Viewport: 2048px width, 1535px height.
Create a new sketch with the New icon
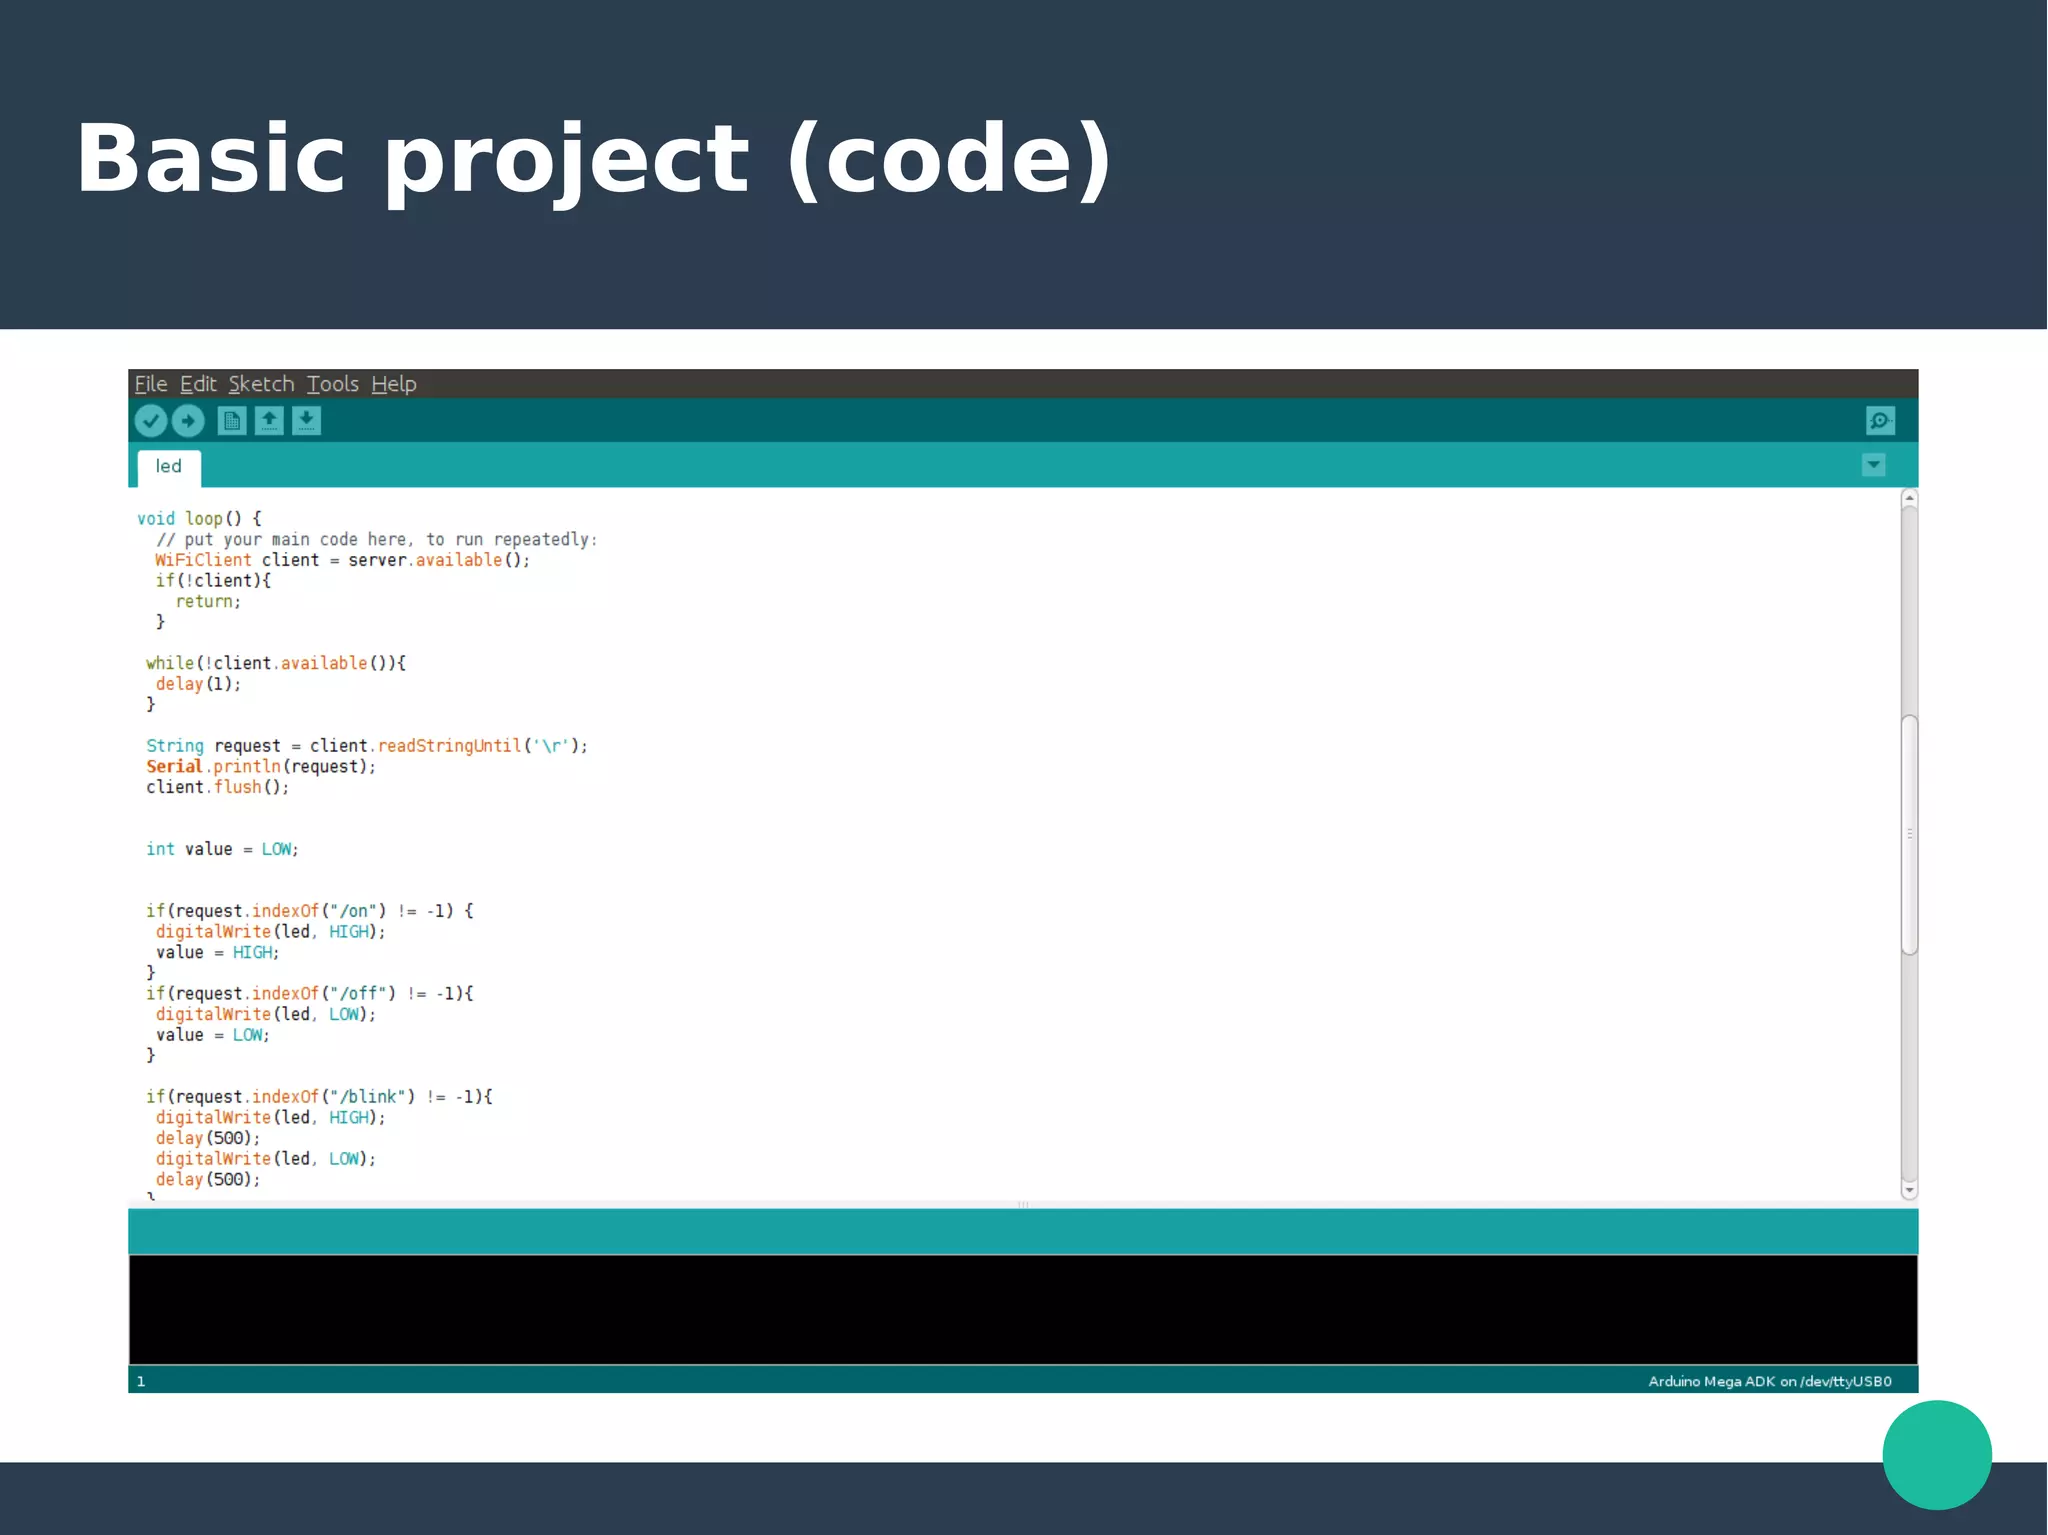(232, 421)
